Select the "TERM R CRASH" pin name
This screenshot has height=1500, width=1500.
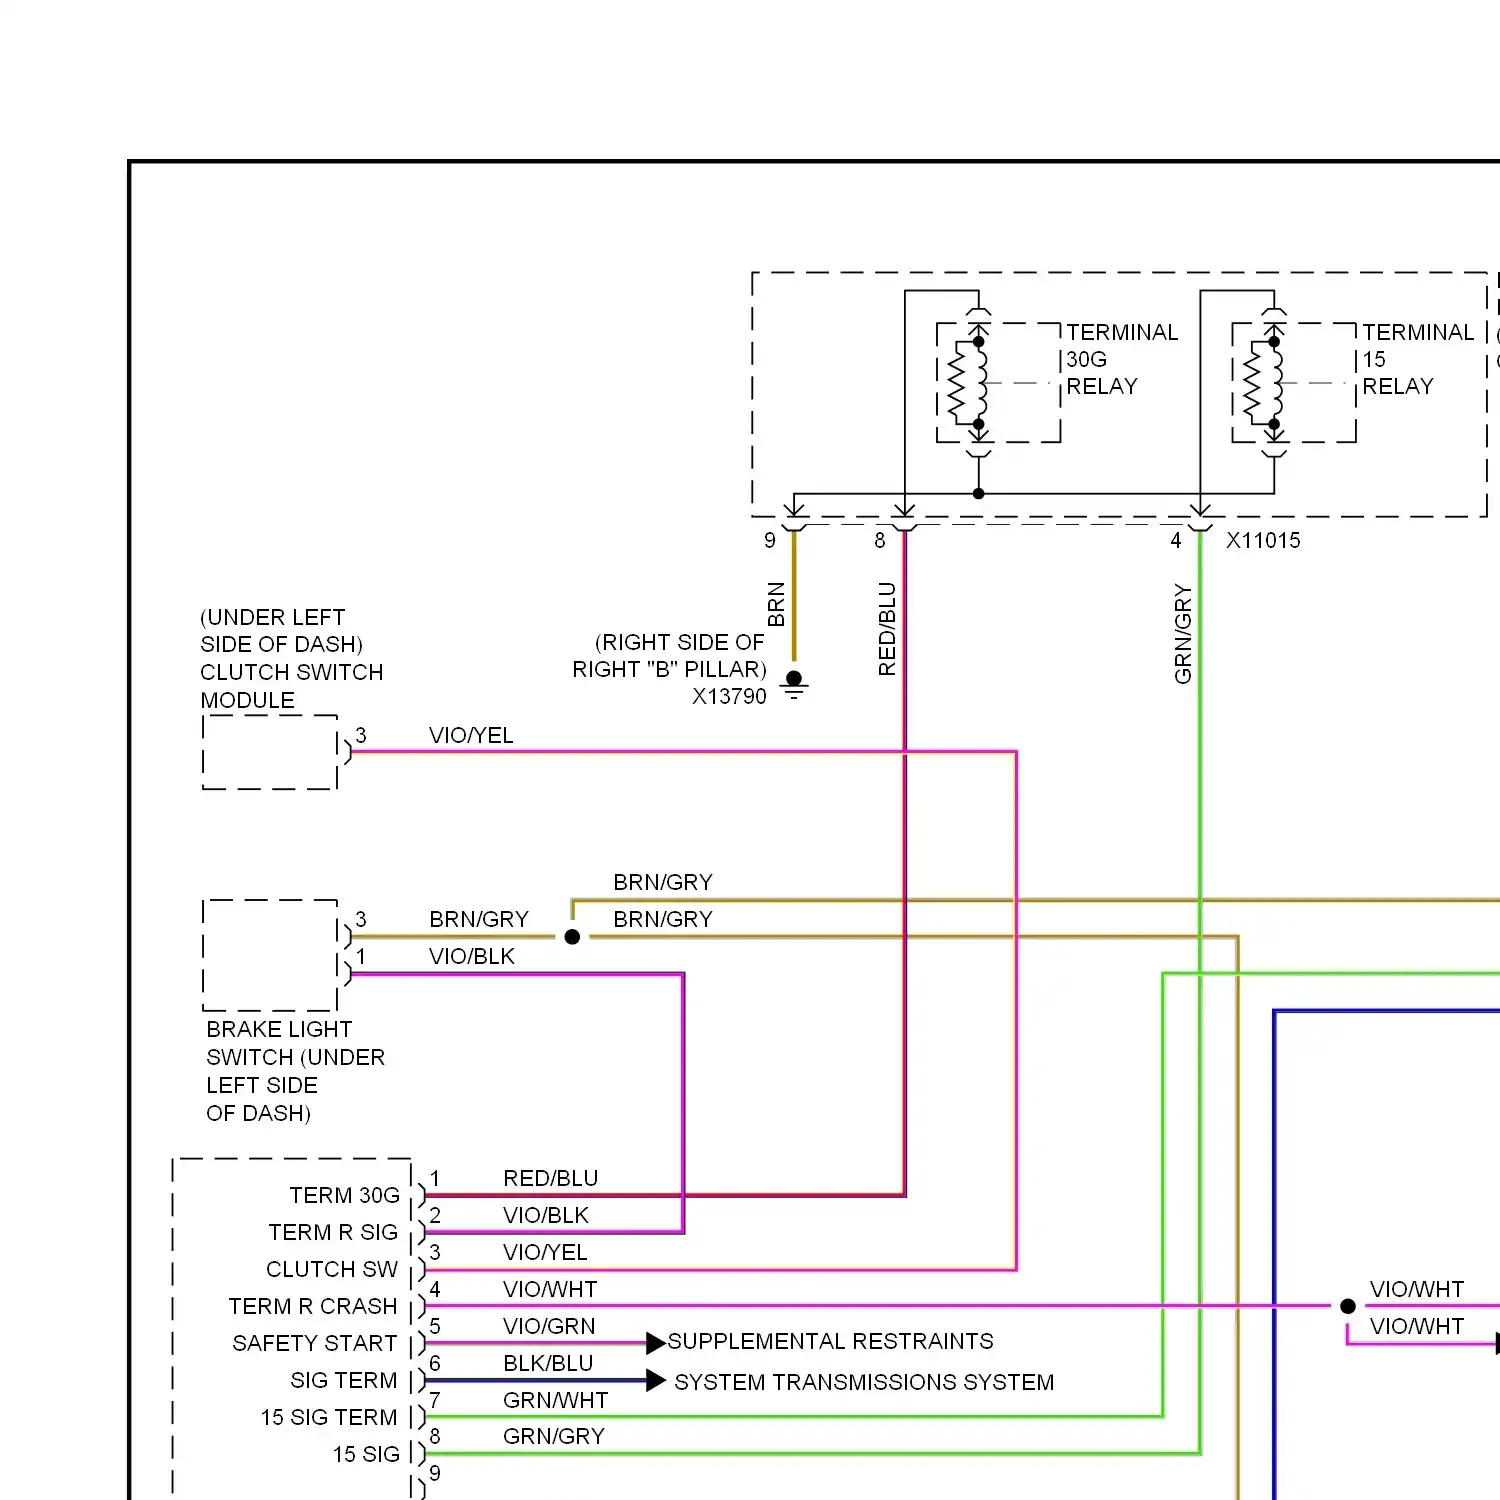point(313,1306)
